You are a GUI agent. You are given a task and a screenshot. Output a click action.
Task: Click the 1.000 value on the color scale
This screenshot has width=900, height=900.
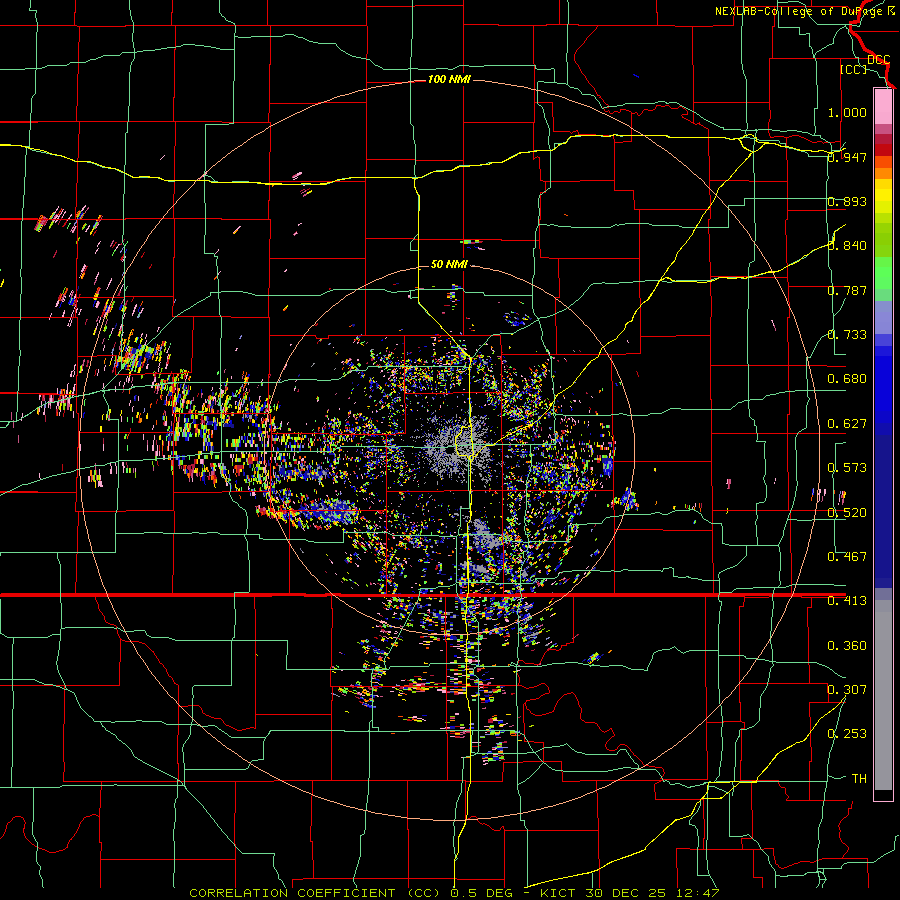tap(847, 112)
